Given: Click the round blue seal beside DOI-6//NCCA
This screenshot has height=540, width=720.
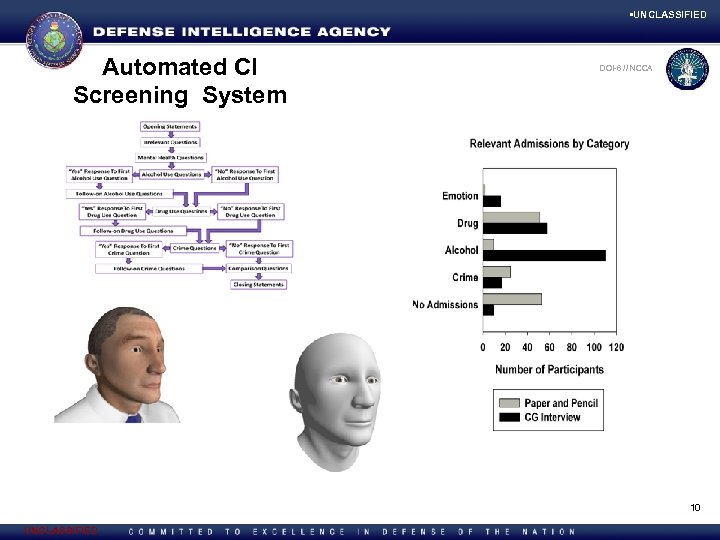Looking at the screenshot, I should click(x=687, y=69).
